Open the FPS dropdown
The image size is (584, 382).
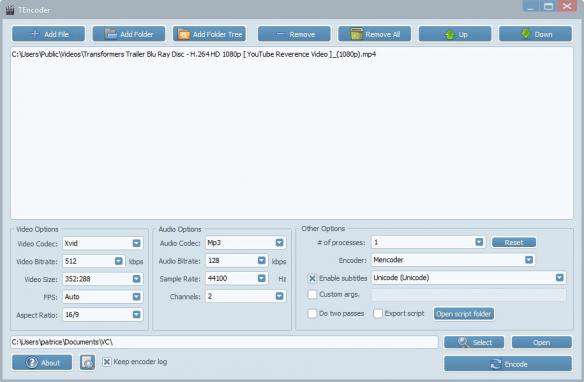click(x=137, y=297)
